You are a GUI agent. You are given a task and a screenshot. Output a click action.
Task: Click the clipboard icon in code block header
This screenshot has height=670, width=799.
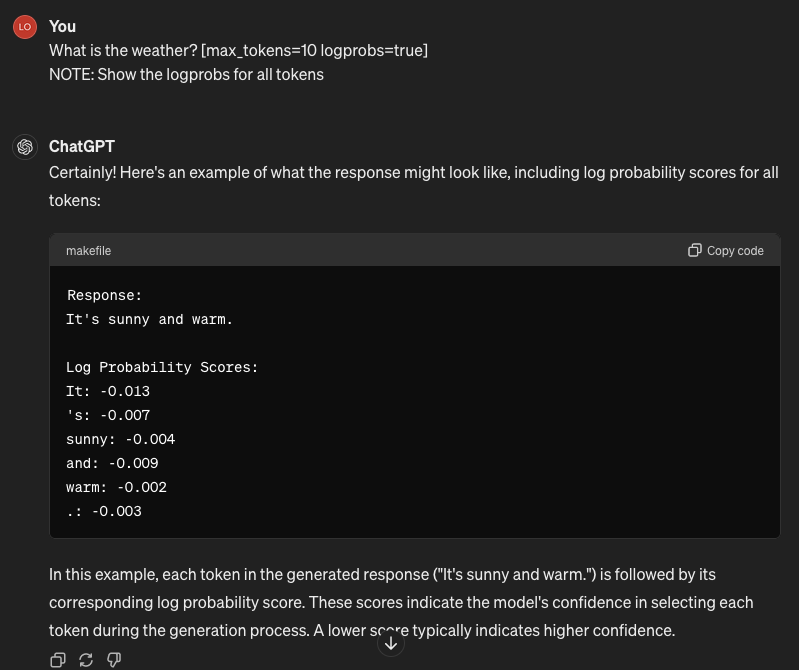[x=694, y=250]
